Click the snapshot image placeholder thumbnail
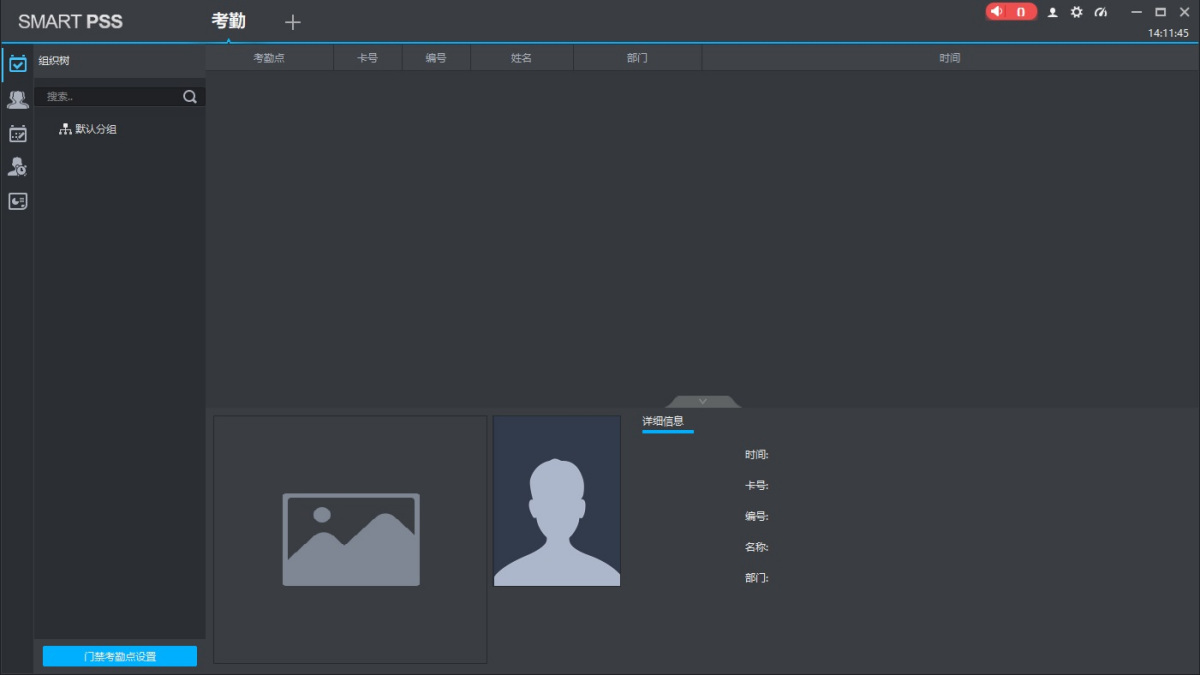The height and width of the screenshot is (675, 1200). click(350, 539)
